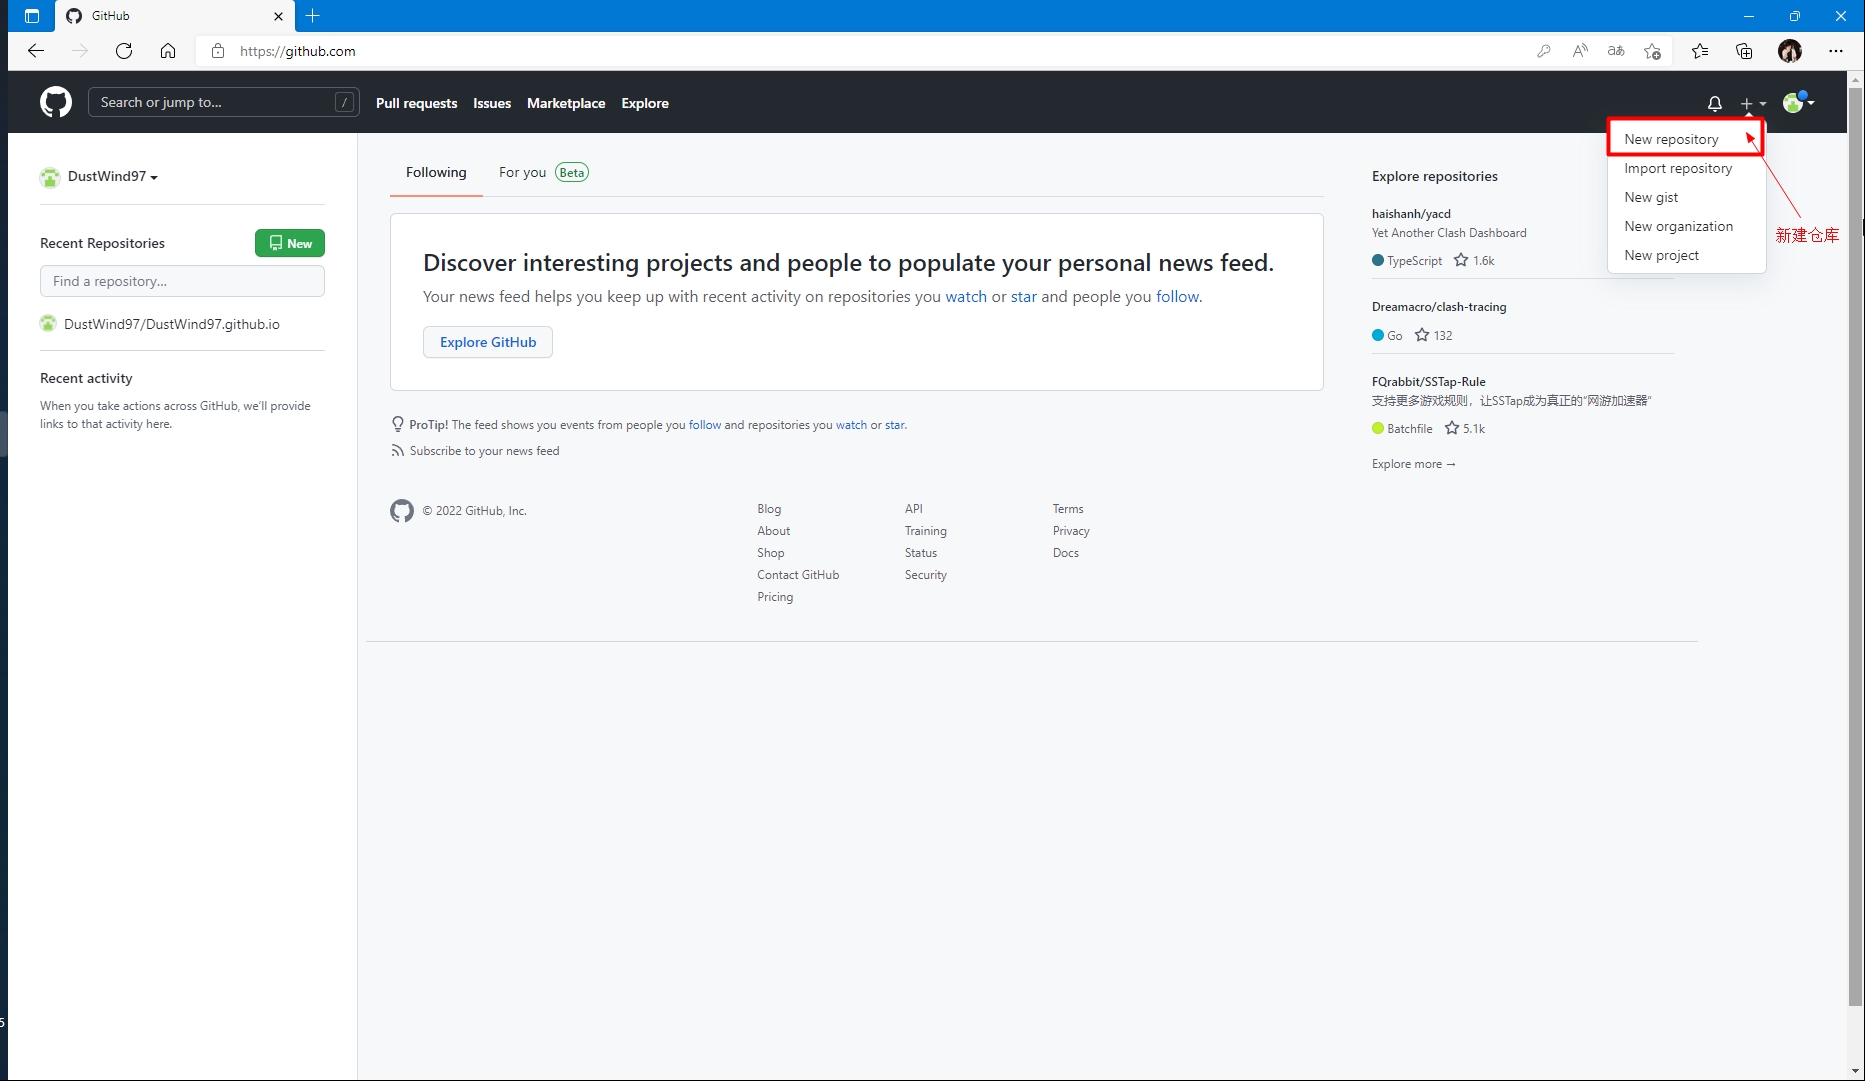Open a new browser tab
Screen dimensions: 1865x1081
[x=313, y=16]
